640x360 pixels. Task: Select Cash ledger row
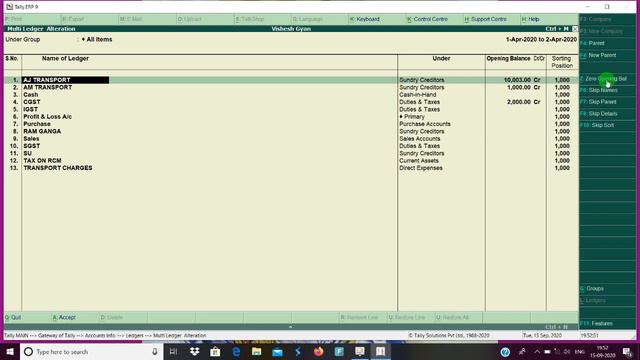31,95
